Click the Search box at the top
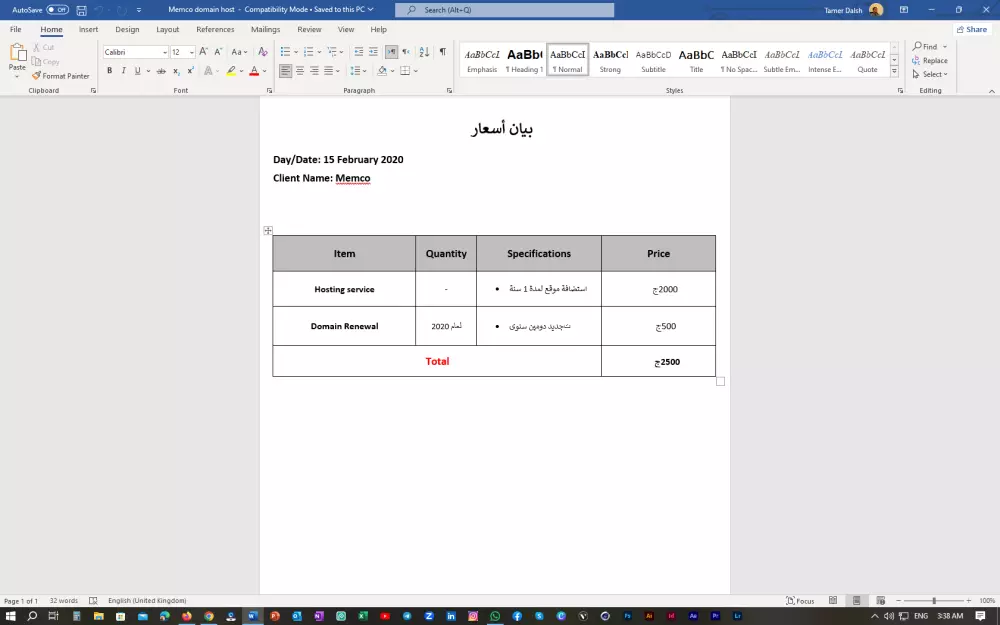The height and width of the screenshot is (625, 1000). coord(505,9)
